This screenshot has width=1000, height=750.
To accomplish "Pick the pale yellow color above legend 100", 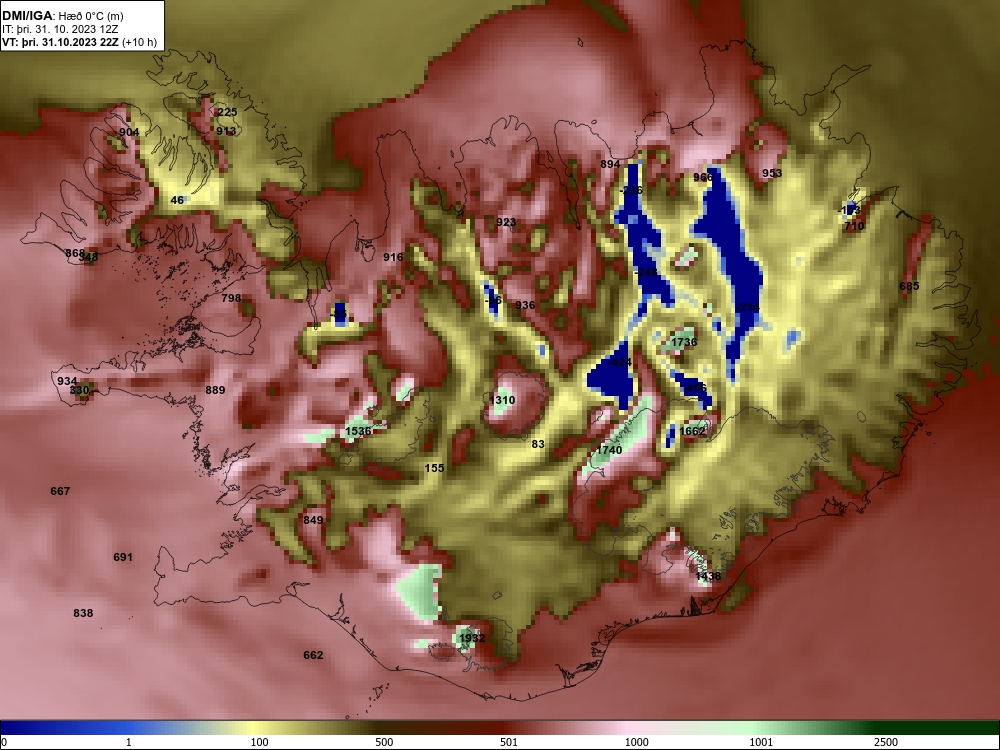I will click(x=255, y=728).
